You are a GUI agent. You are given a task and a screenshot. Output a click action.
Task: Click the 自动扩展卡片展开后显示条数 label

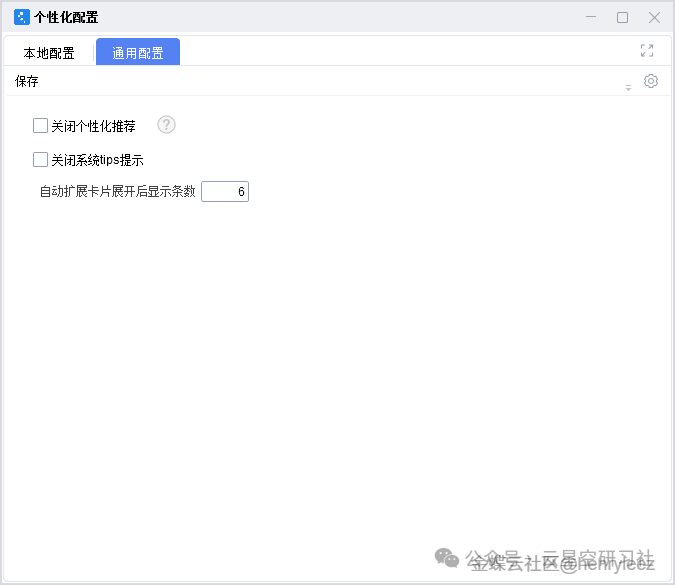(117, 191)
